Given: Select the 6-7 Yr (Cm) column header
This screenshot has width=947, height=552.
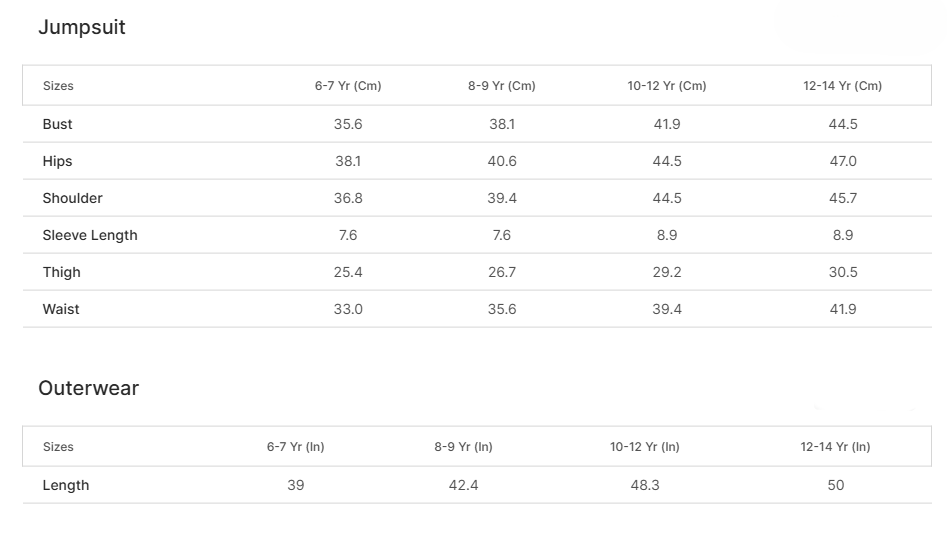Looking at the screenshot, I should pyautogui.click(x=348, y=86).
